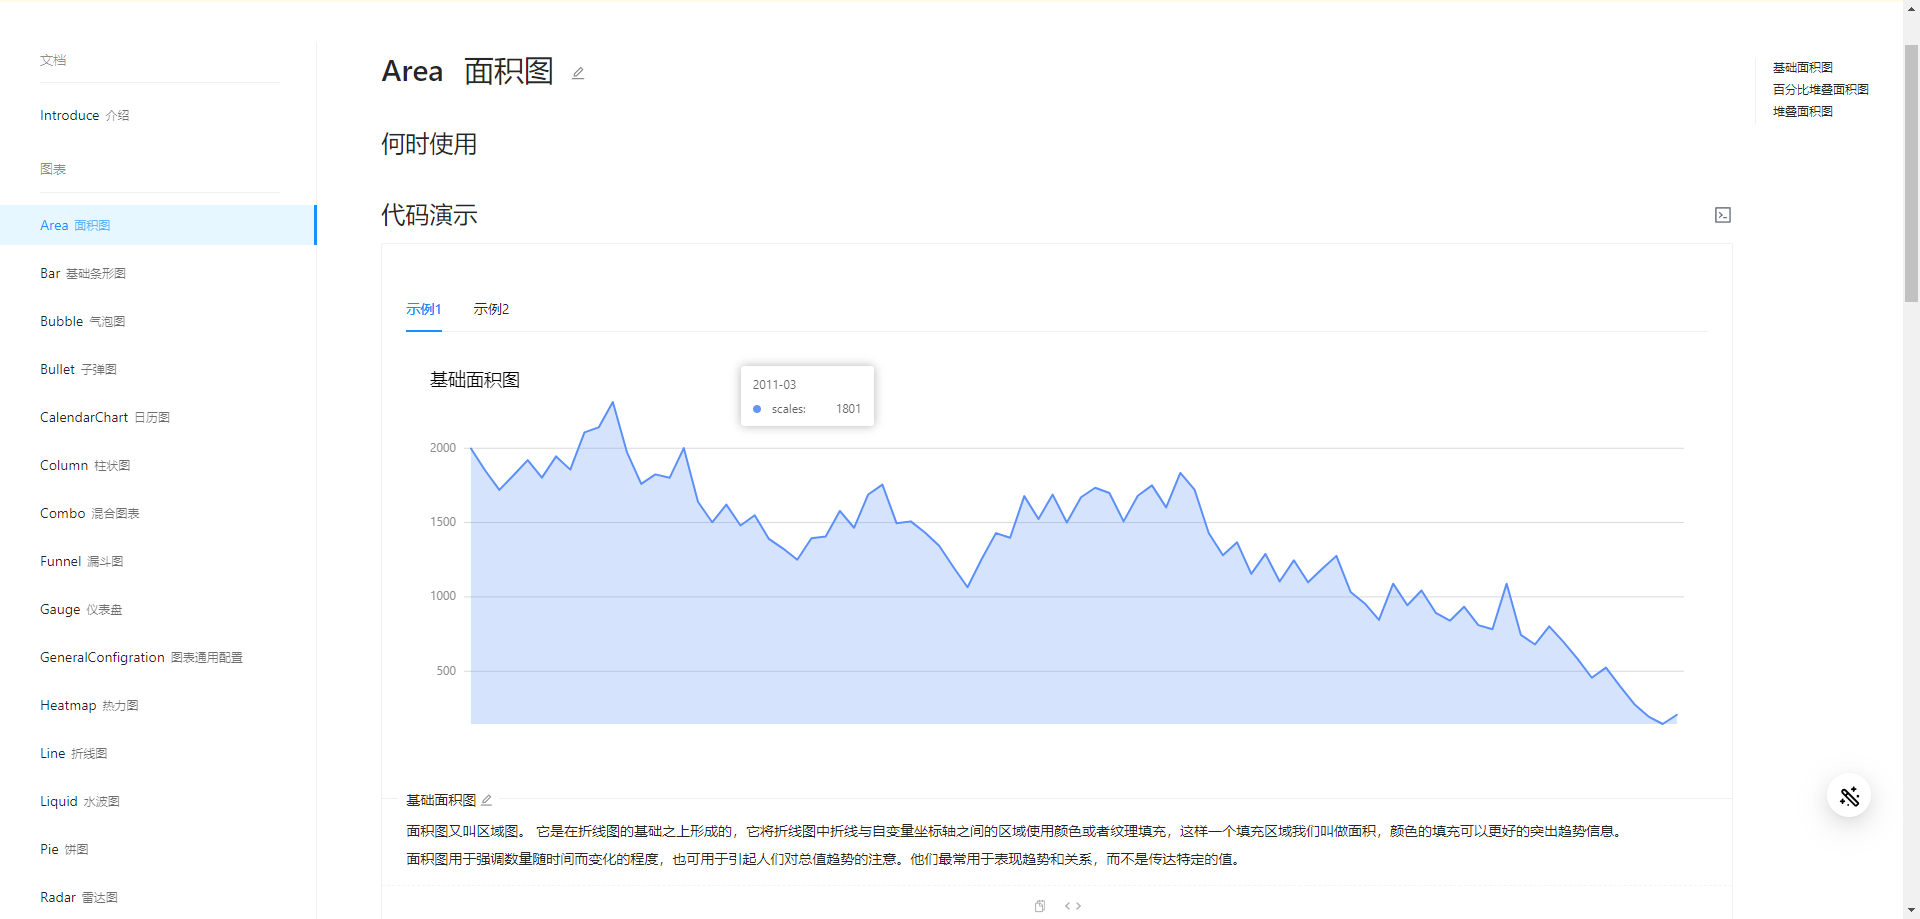Click the 文档 sidebar group title
Viewport: 1920px width, 919px height.
53,60
